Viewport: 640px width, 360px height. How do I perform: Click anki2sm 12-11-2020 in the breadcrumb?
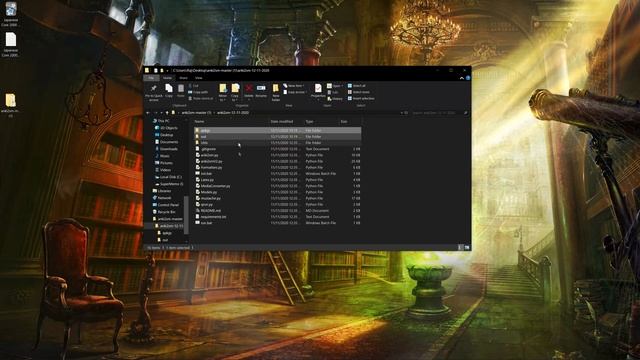(x=232, y=113)
